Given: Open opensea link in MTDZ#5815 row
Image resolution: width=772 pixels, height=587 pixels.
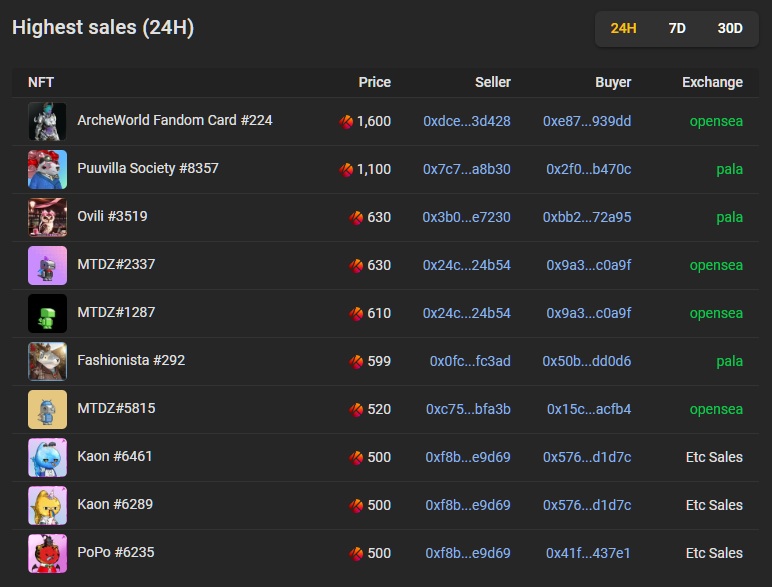Looking at the screenshot, I should pos(716,409).
